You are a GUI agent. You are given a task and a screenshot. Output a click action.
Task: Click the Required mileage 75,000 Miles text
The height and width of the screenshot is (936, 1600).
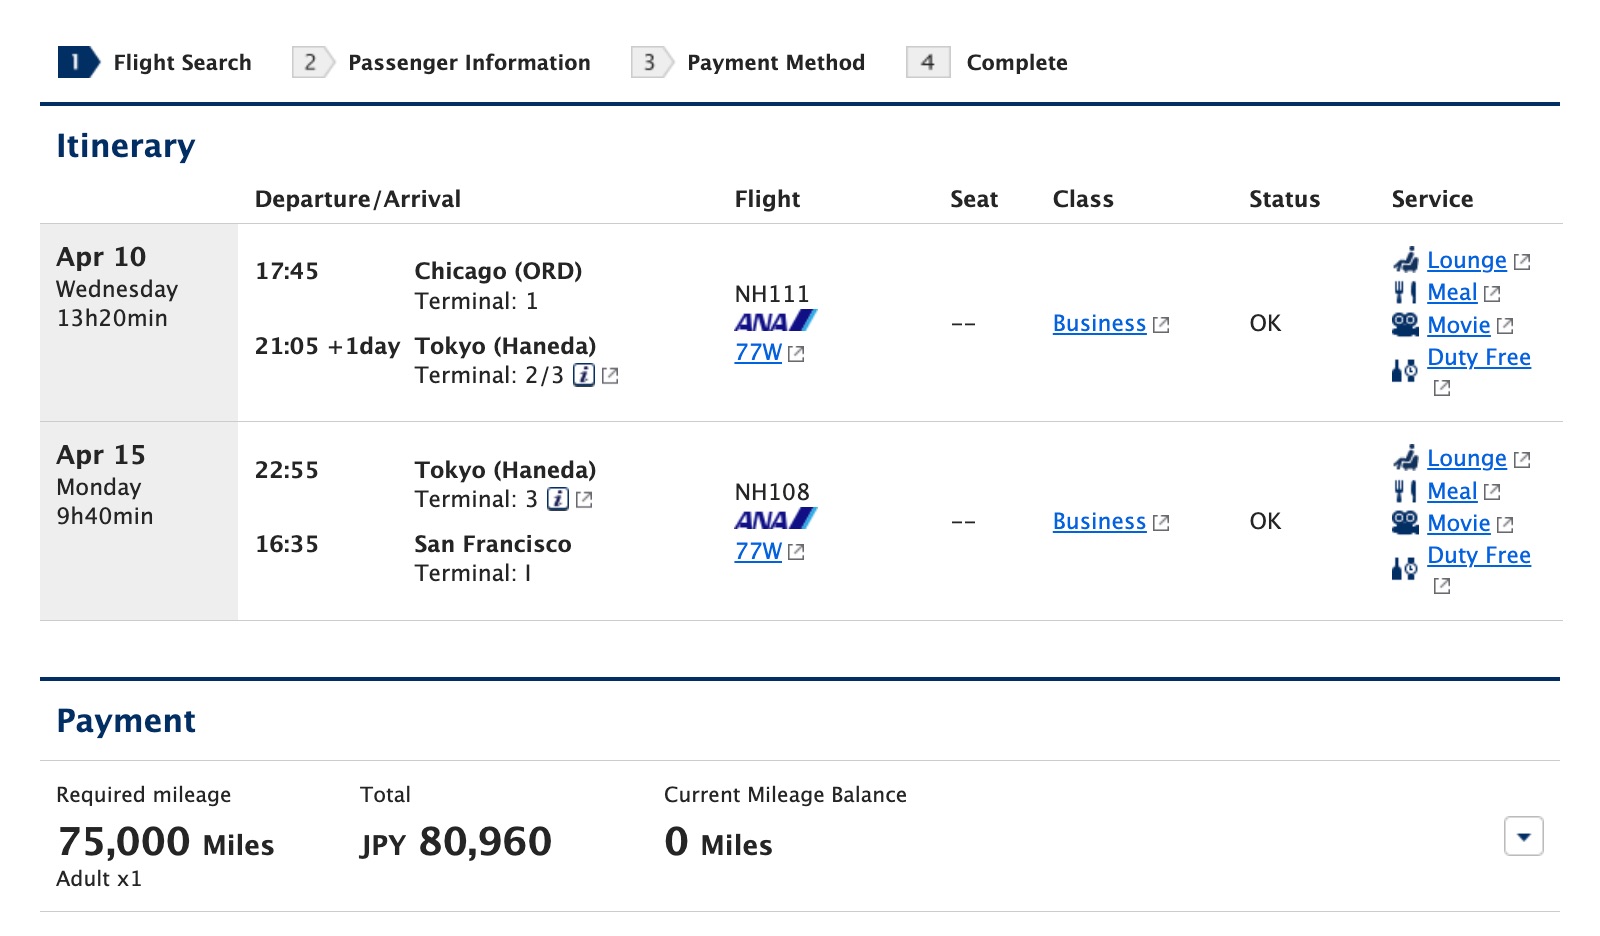coord(164,841)
